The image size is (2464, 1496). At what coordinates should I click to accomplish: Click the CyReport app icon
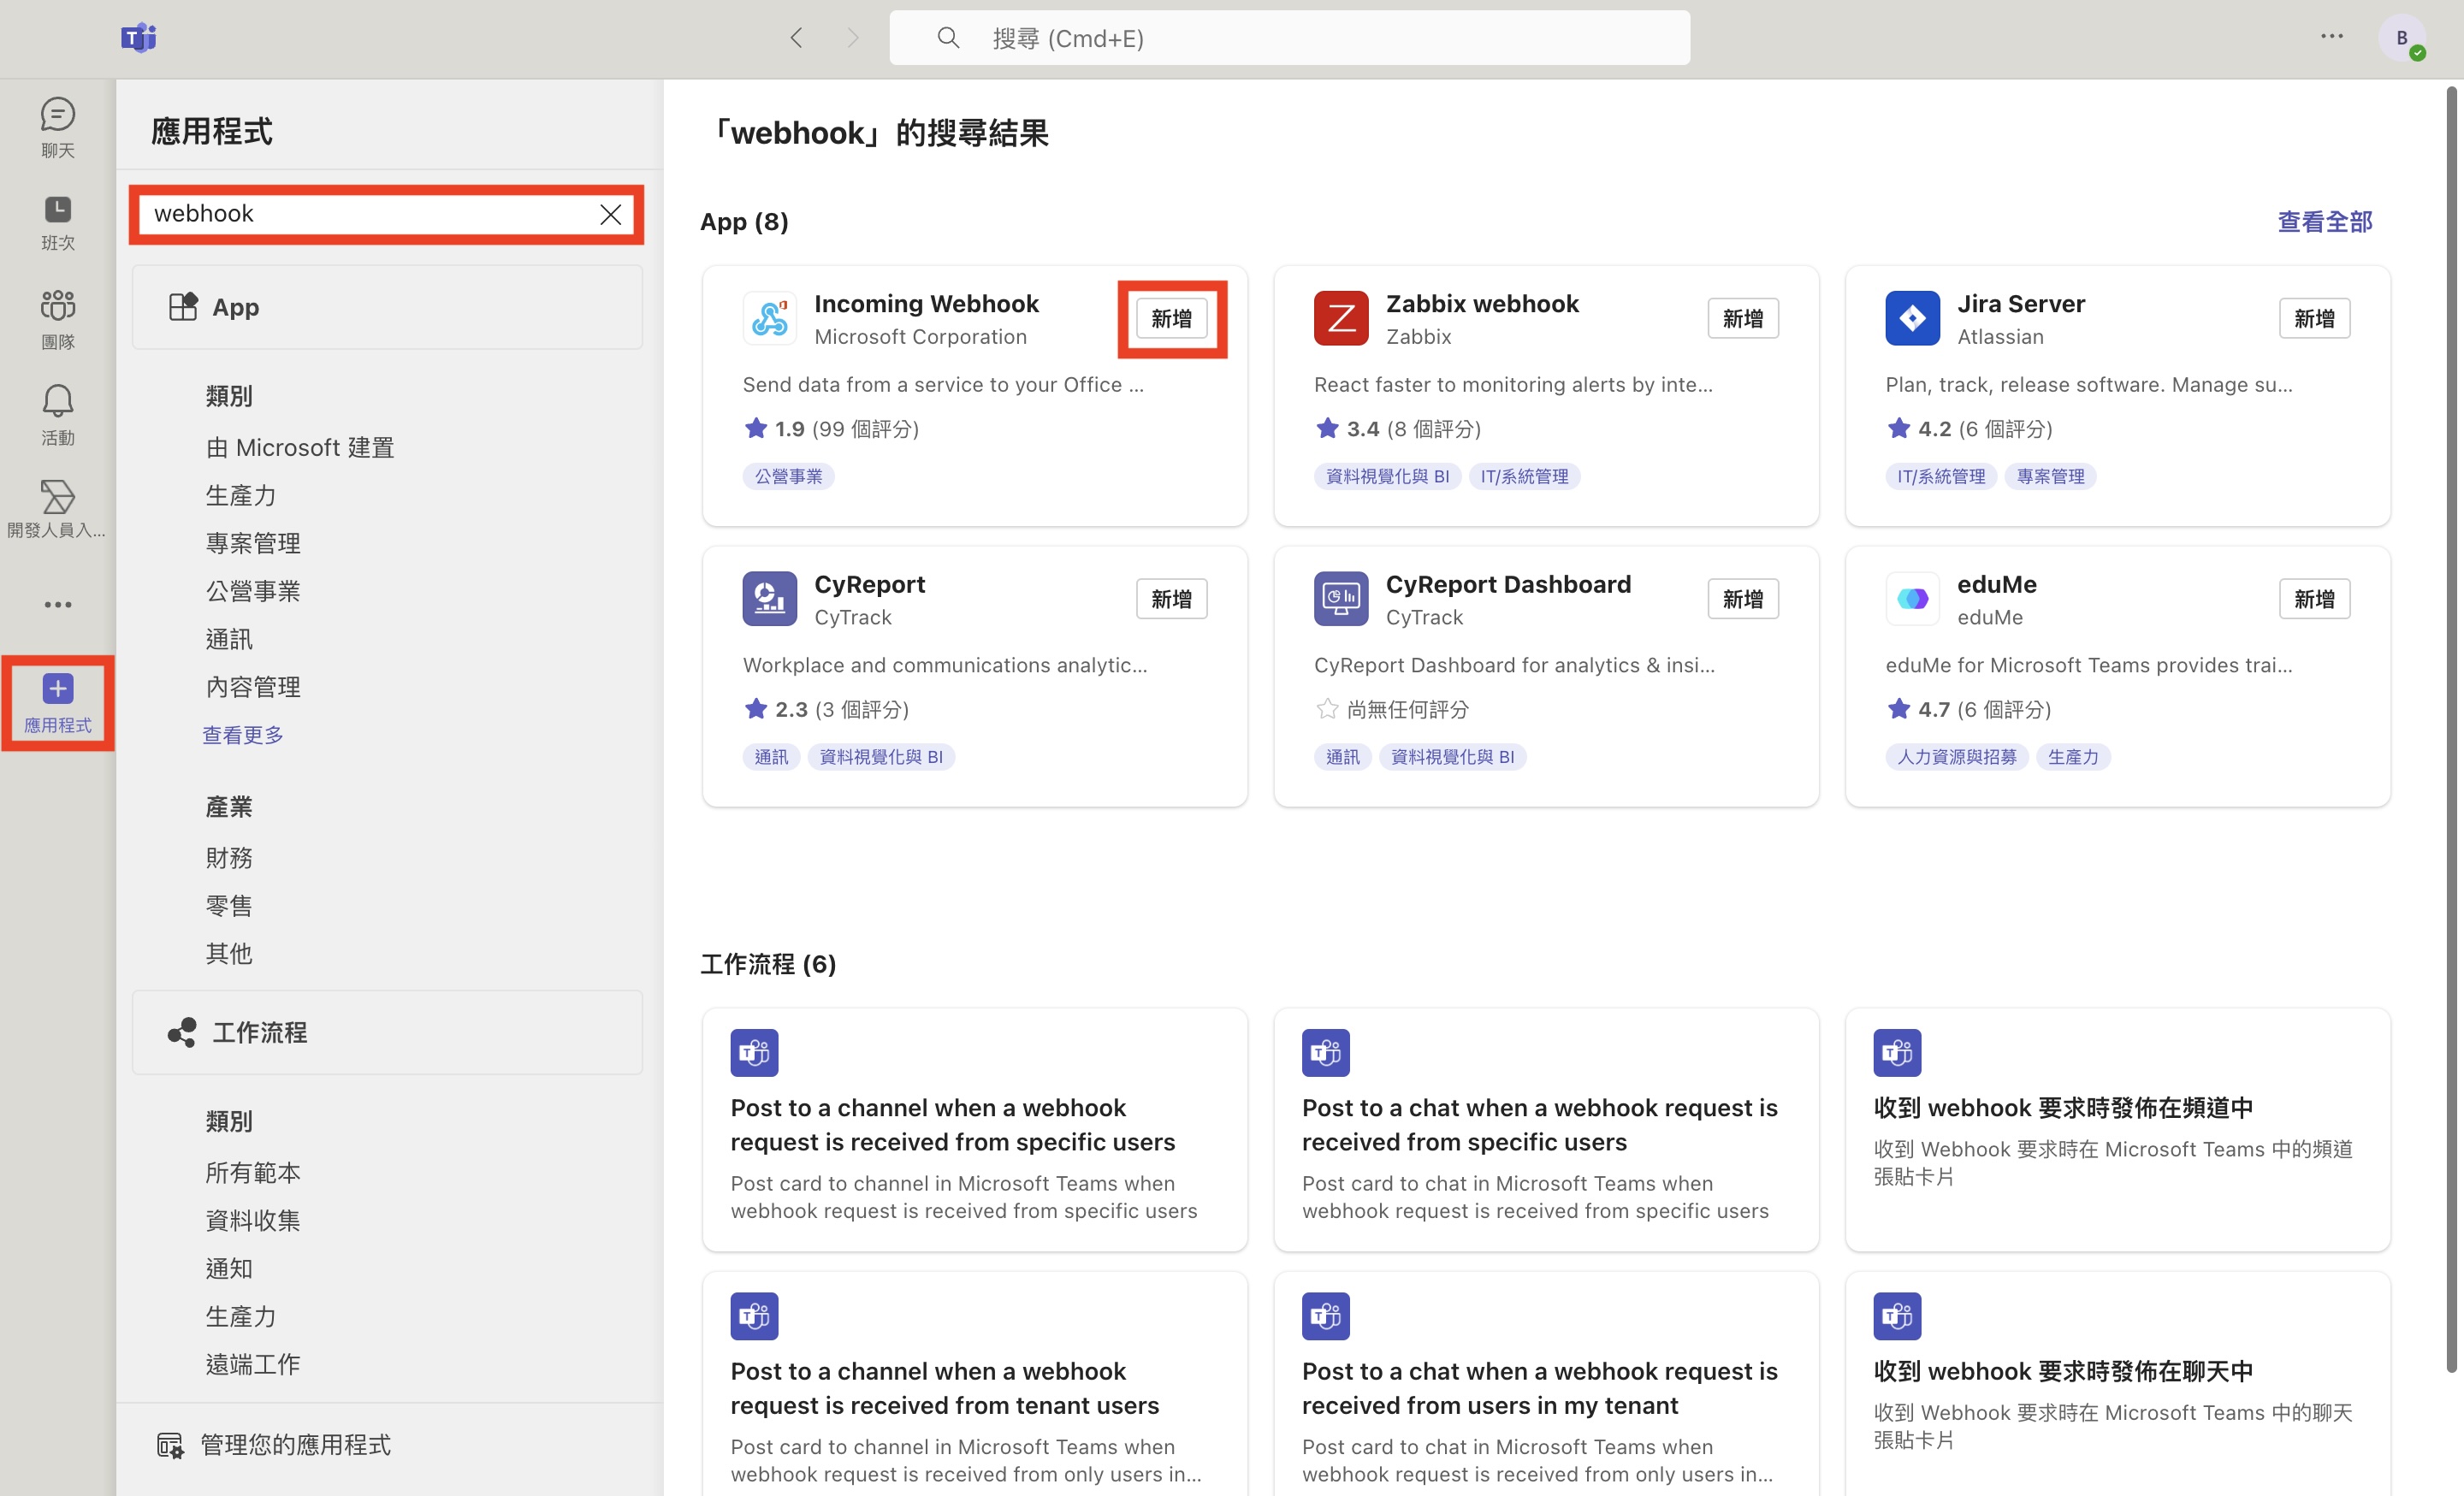[x=769, y=599]
